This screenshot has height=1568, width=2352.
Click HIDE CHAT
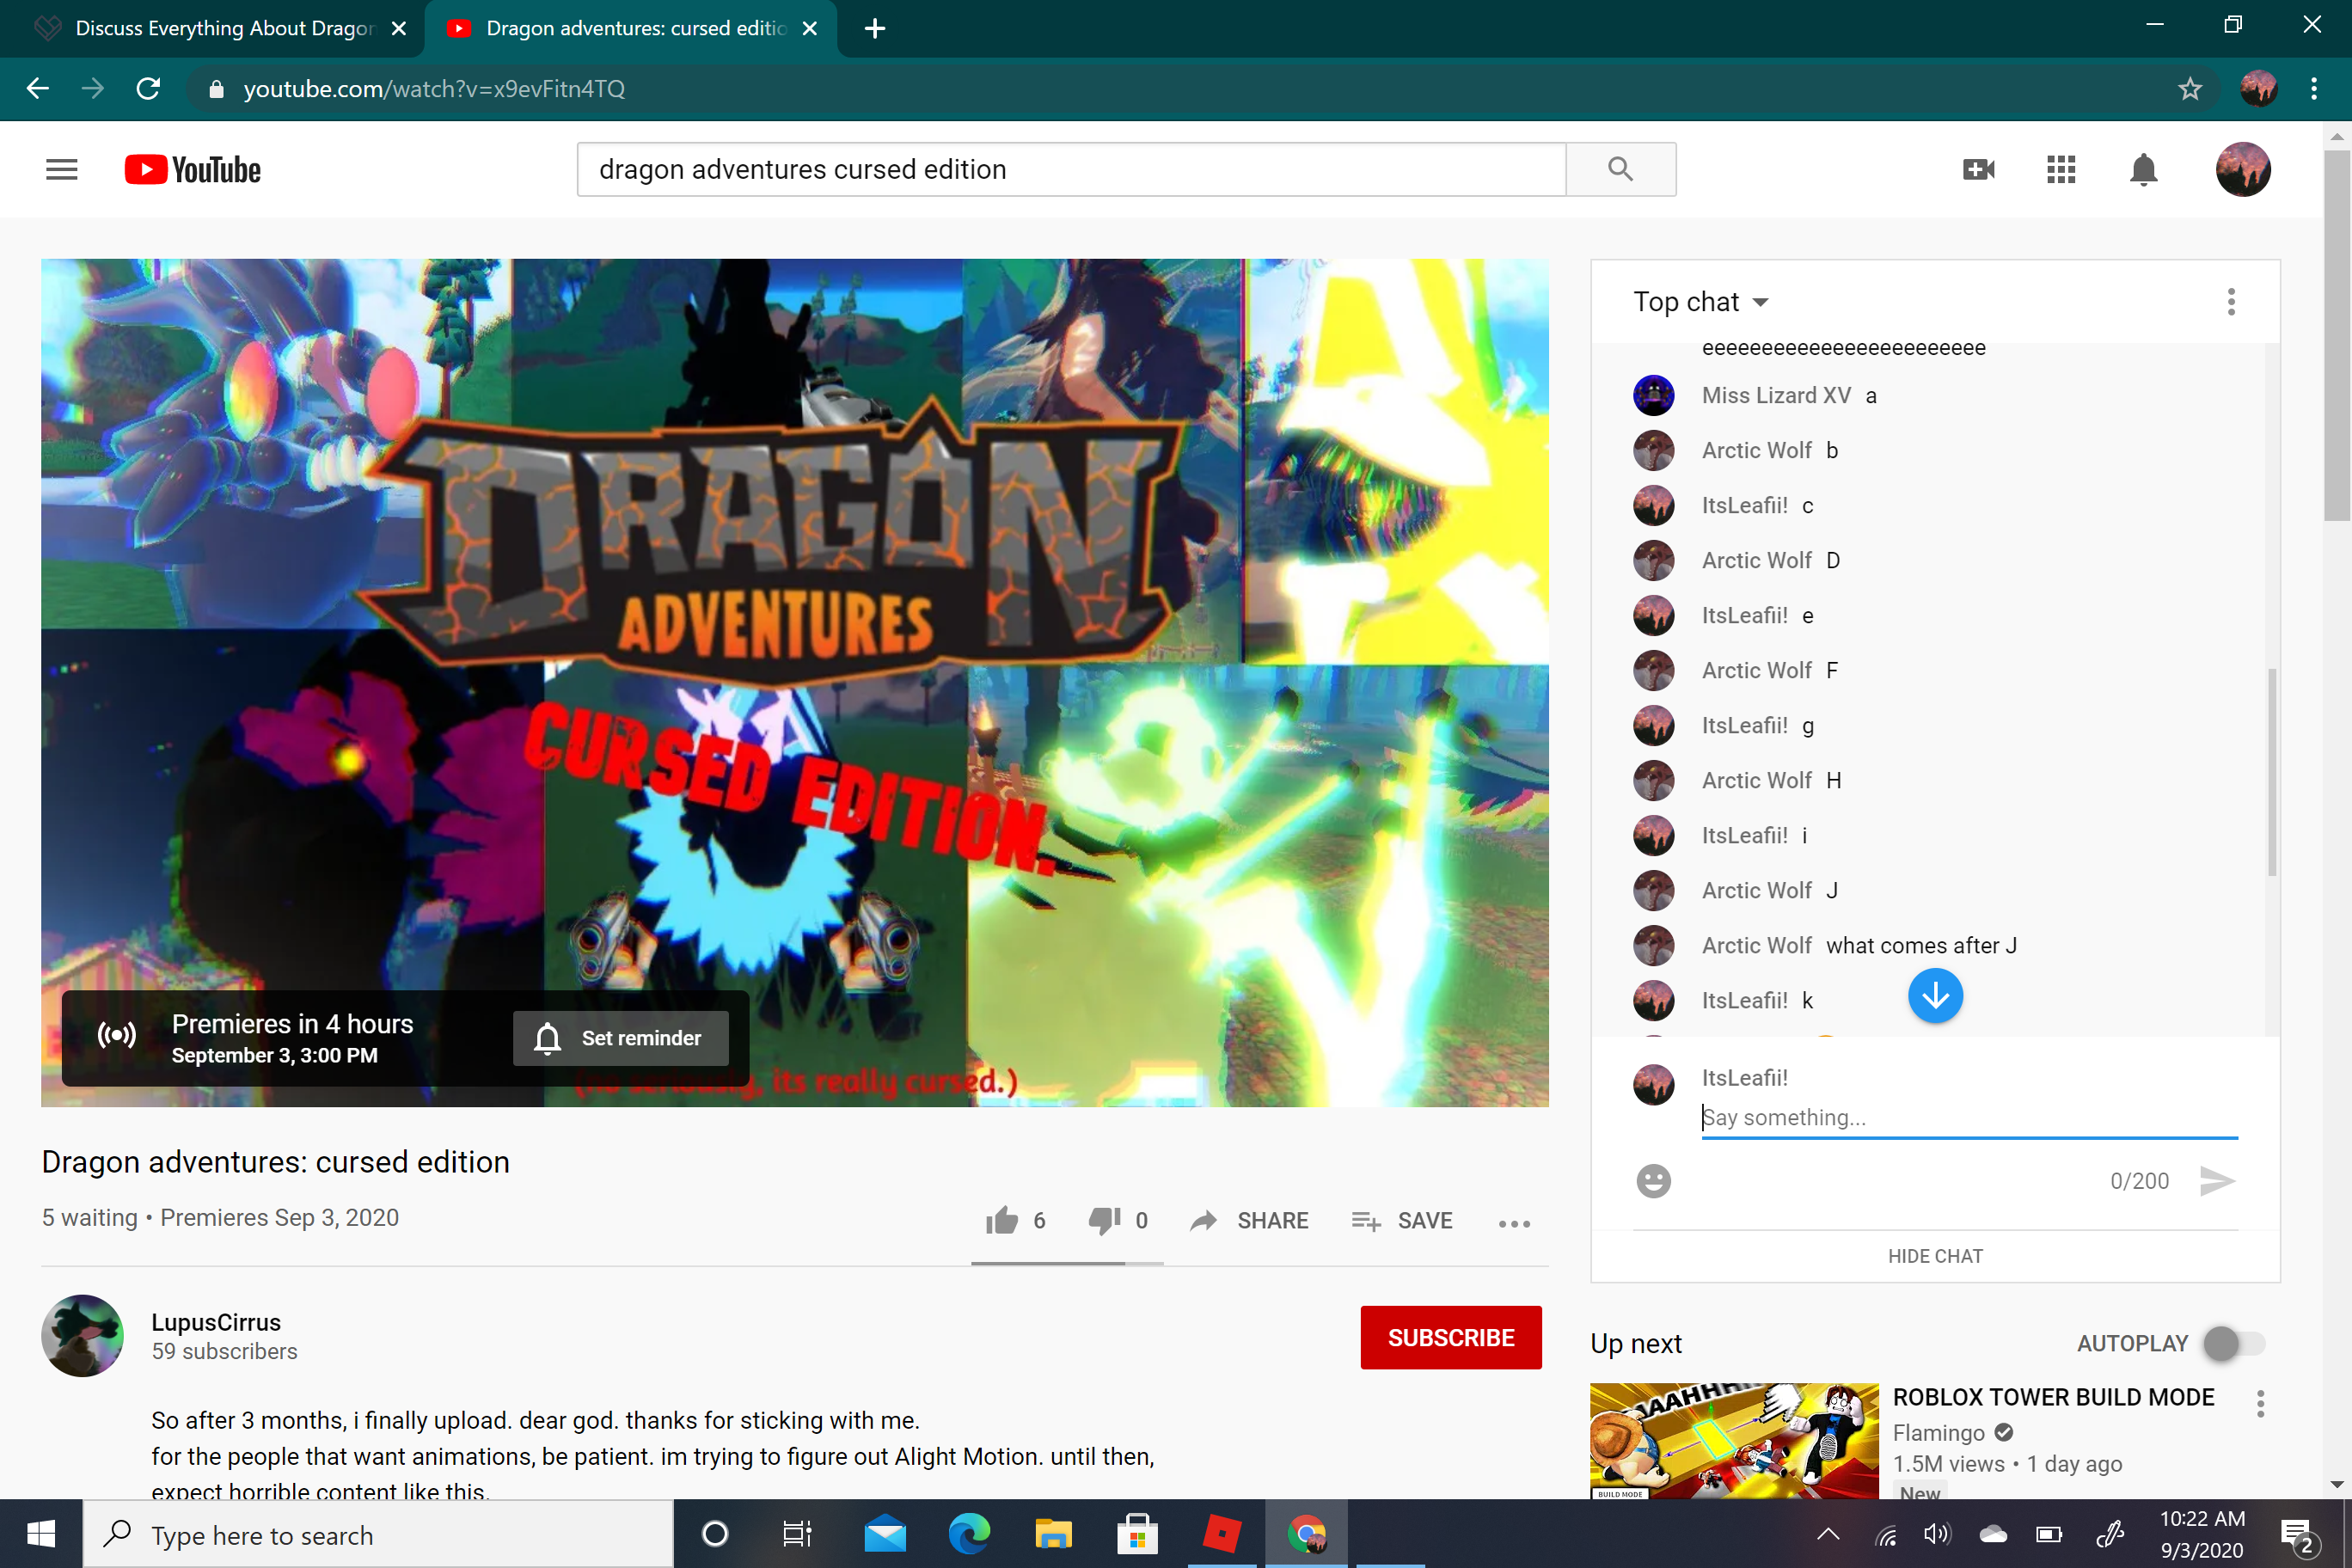1935,1256
